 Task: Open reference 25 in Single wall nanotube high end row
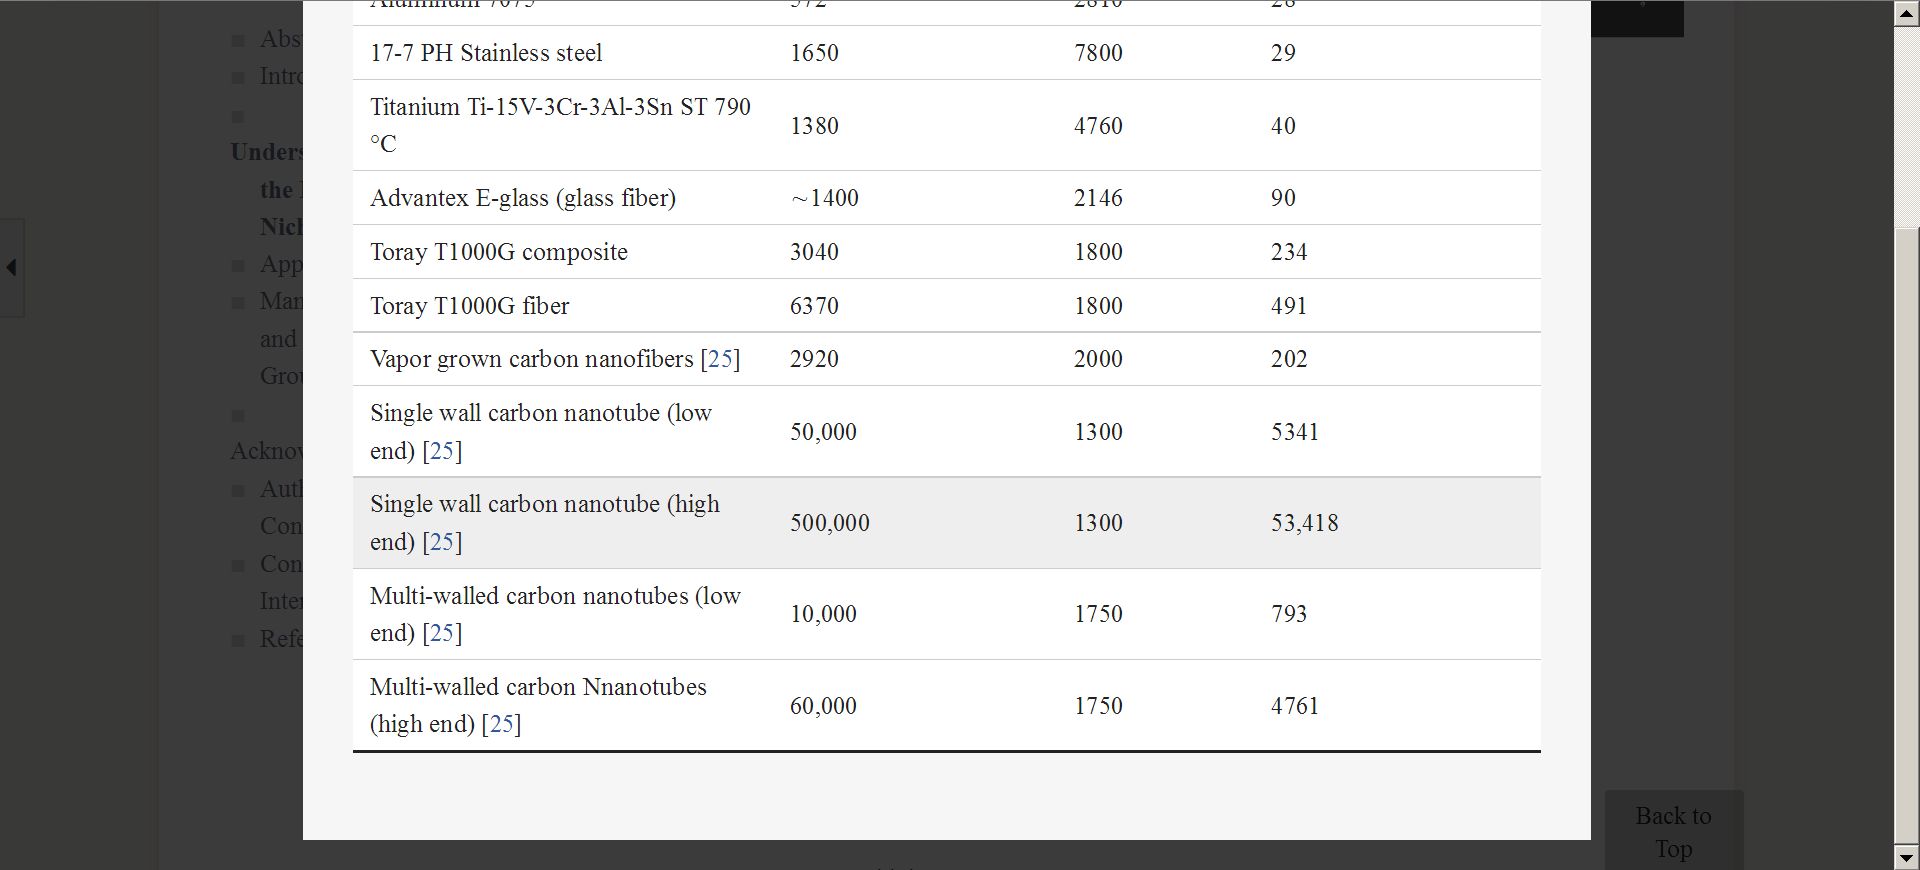(x=442, y=542)
